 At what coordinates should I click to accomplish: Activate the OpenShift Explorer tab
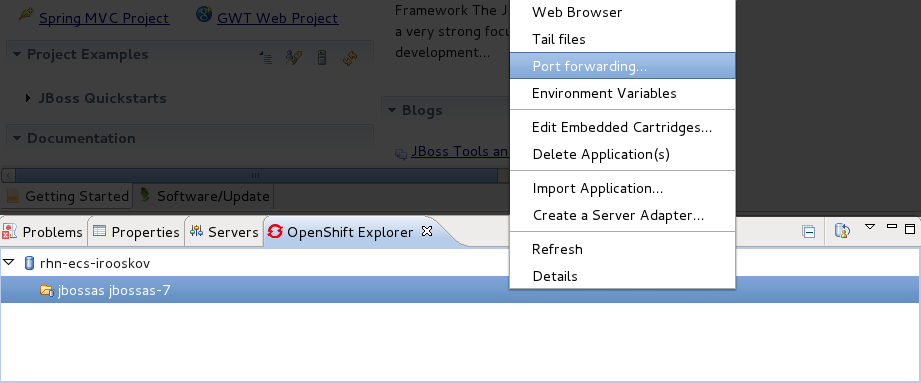350,232
